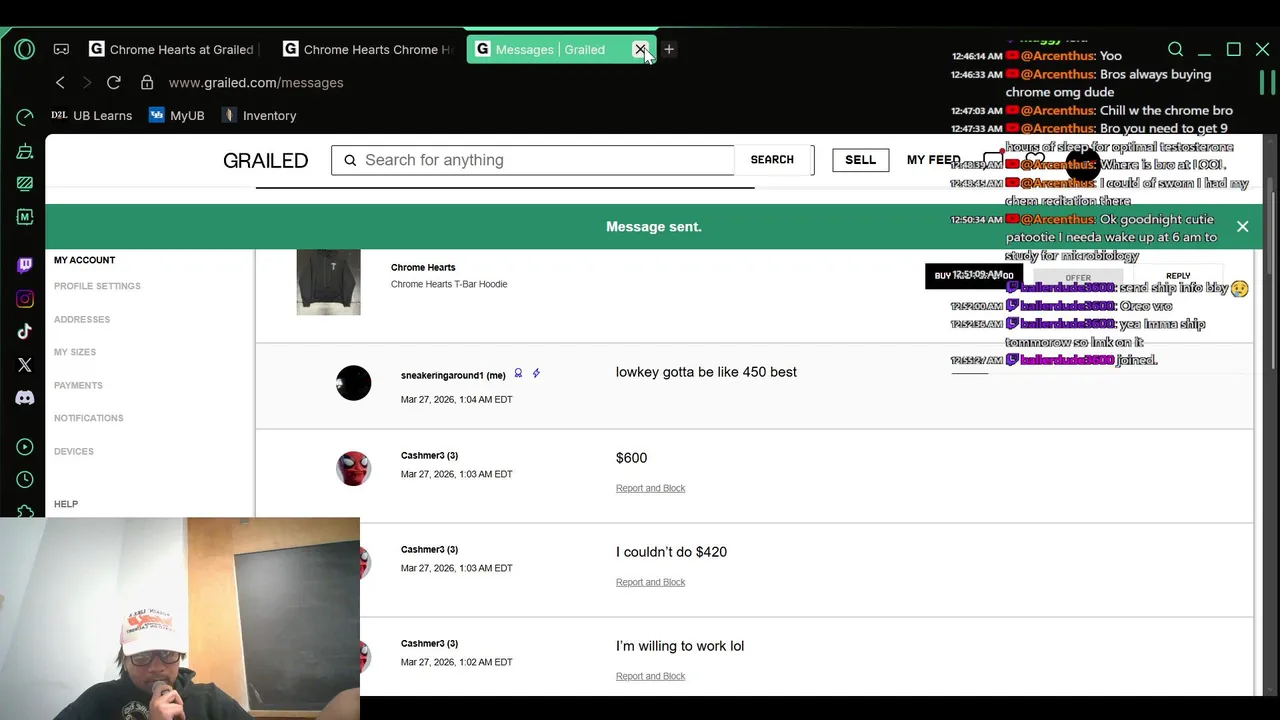Image resolution: width=1280 pixels, height=720 pixels.
Task: Click the Chrome Hearts hoodie thumbnail
Action: [x=328, y=282]
